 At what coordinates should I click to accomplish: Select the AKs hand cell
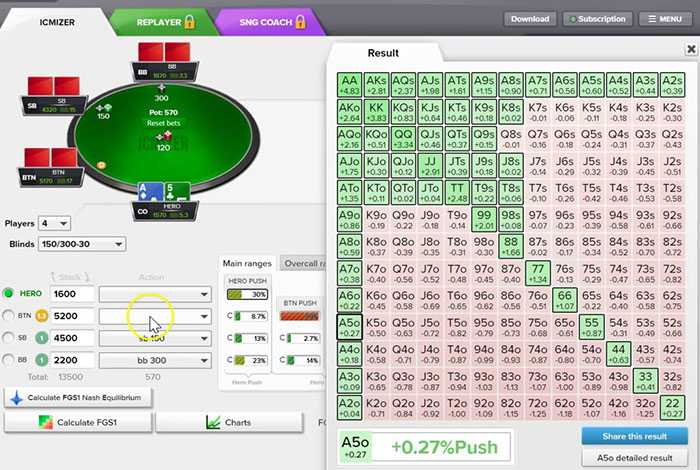(x=376, y=85)
